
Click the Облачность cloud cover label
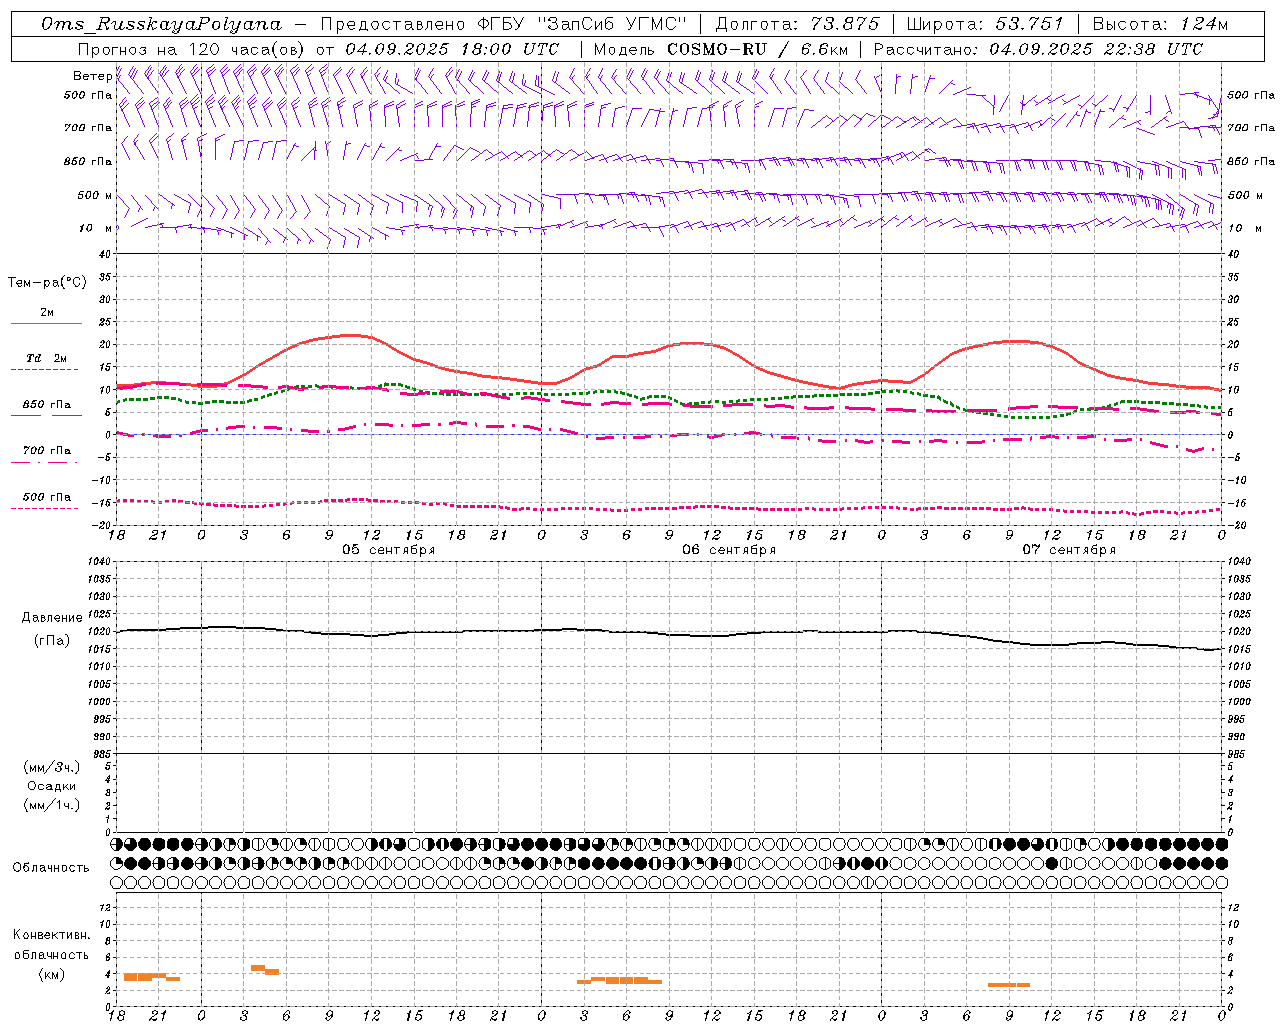click(x=51, y=868)
